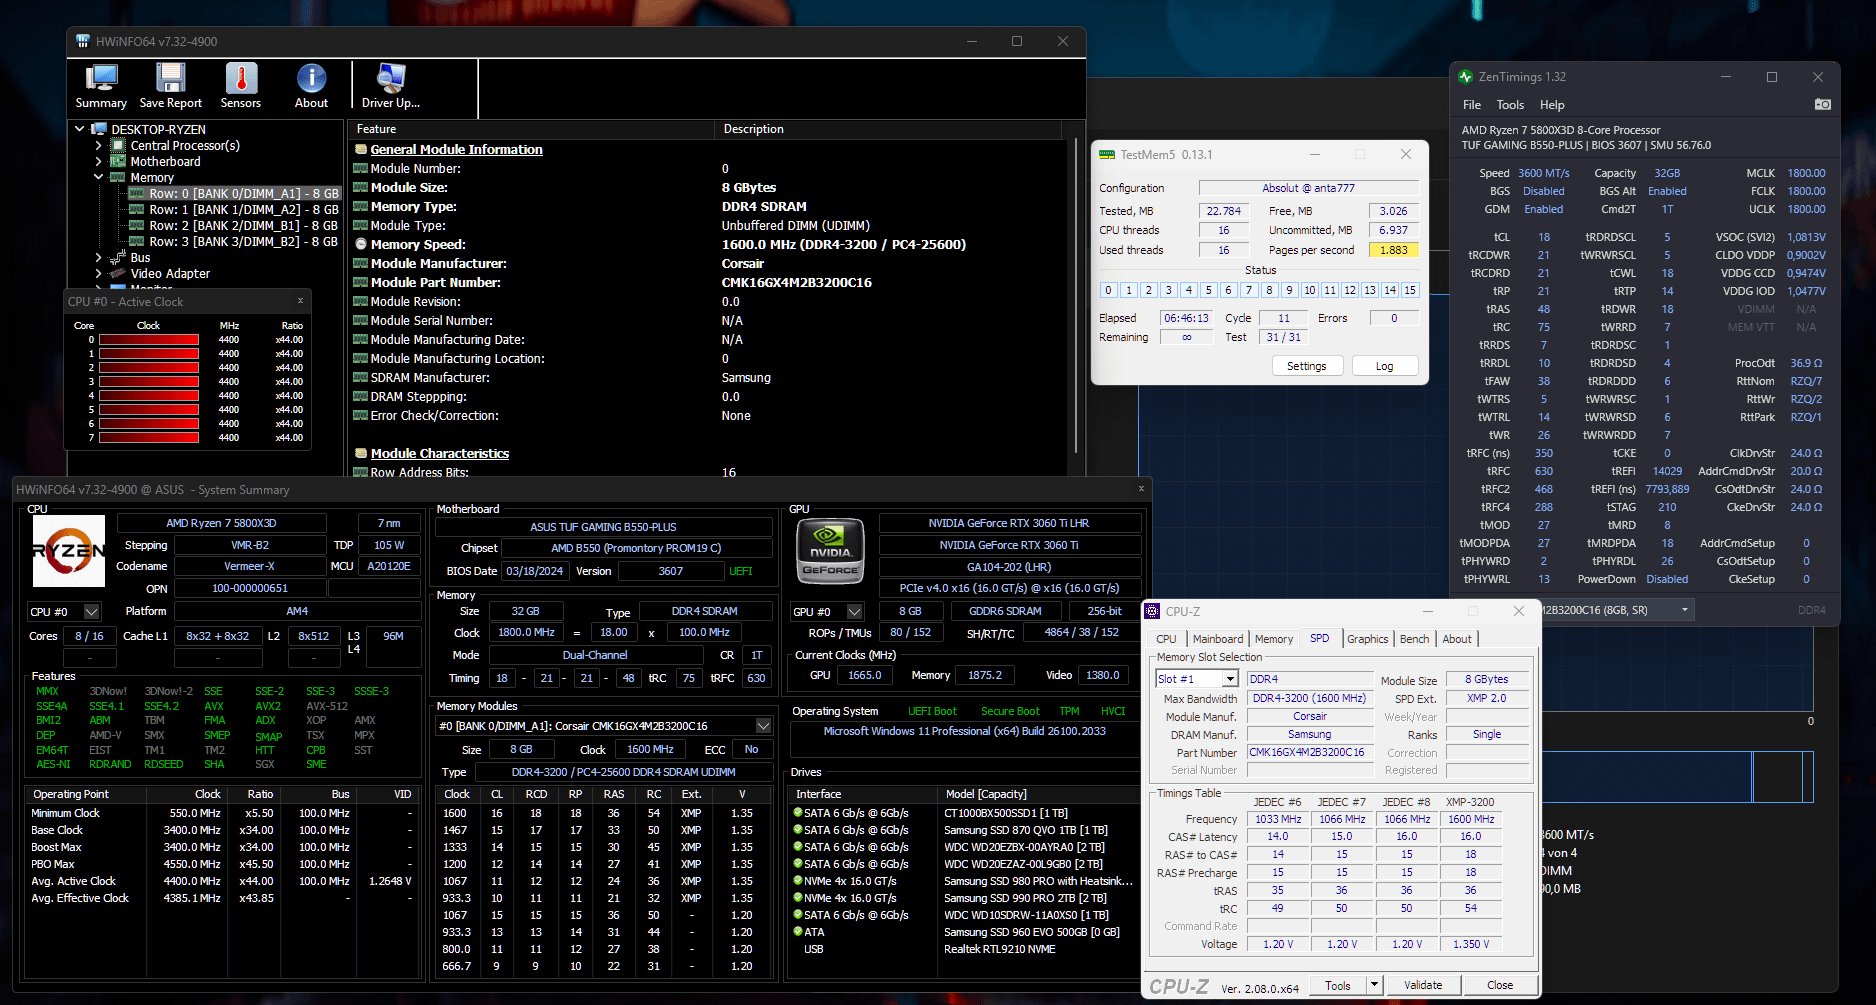Image resolution: width=1876 pixels, height=1005 pixels.
Task: Click the chip icon beside Central Processor(s)
Action: tap(118, 145)
